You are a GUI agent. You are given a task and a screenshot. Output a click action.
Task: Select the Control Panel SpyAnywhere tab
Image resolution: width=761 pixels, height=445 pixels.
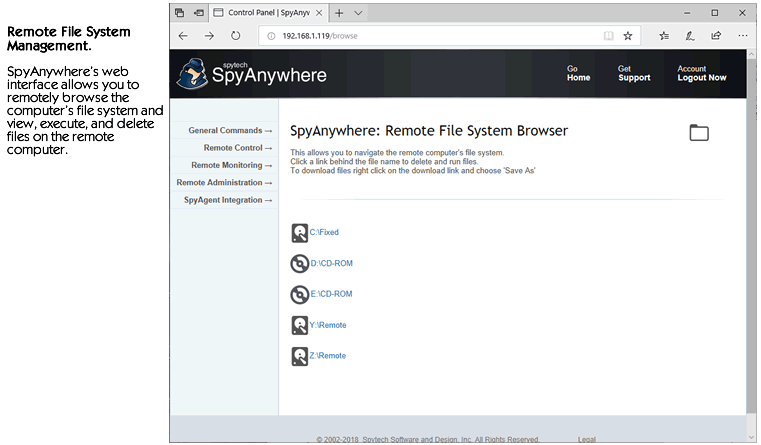[x=268, y=13]
